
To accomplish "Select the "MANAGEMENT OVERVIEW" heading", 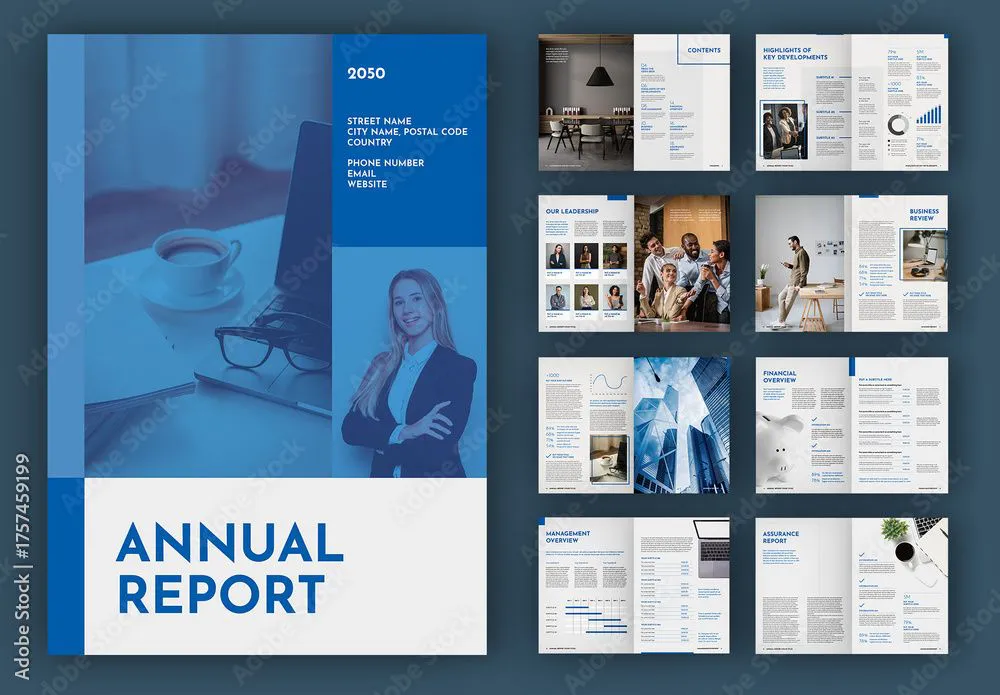I will click(x=568, y=537).
